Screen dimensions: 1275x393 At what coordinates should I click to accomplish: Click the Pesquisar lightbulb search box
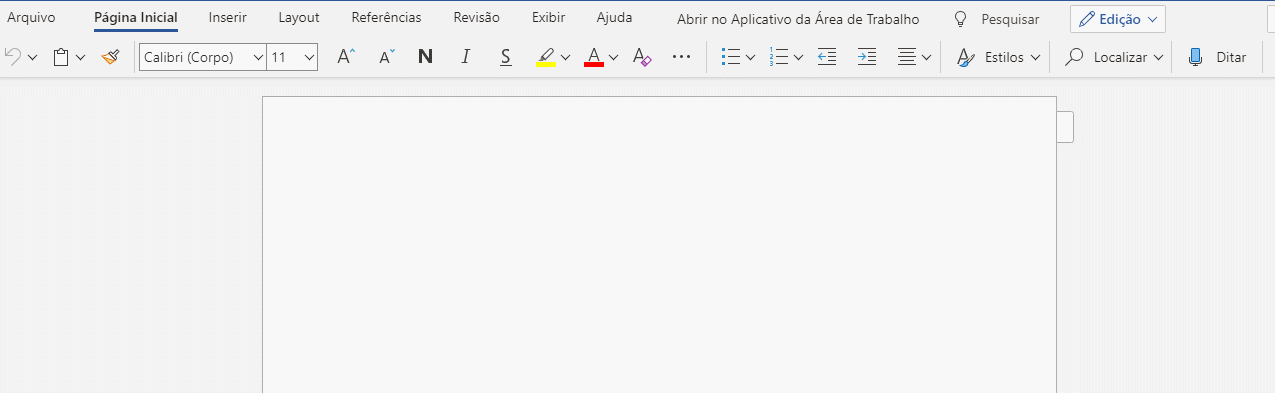[996, 19]
